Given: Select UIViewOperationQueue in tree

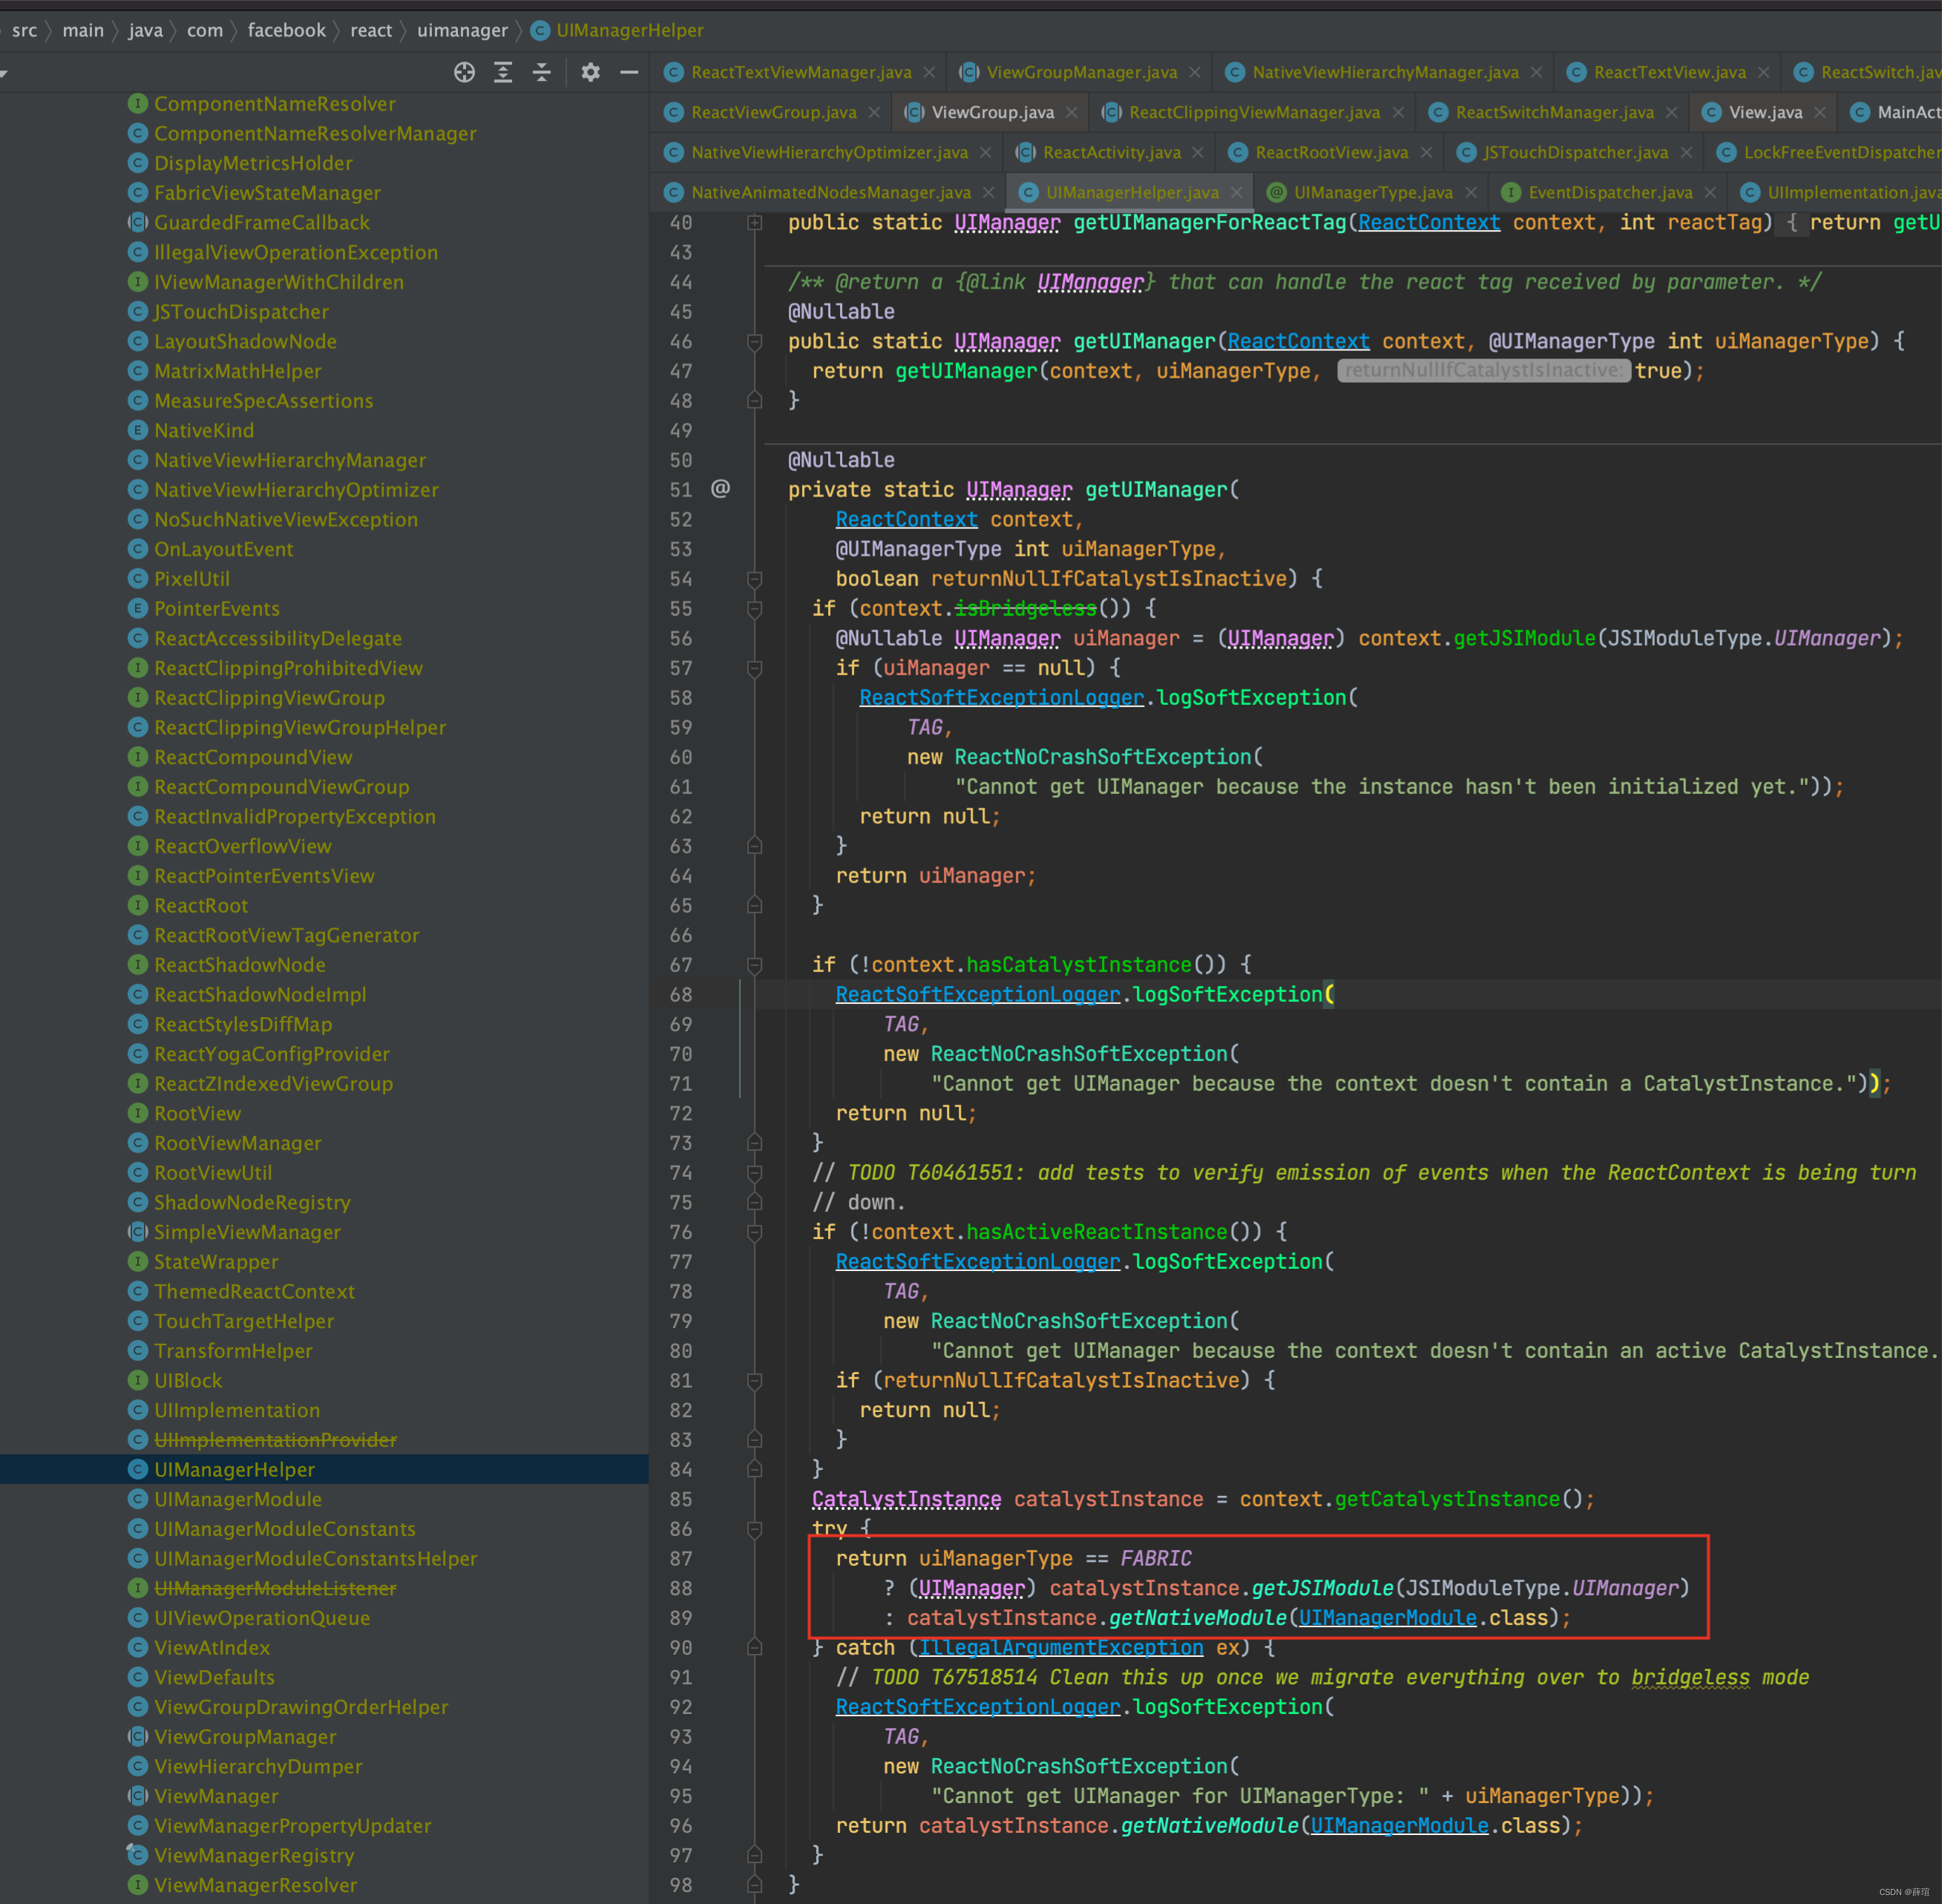Looking at the screenshot, I should click(x=261, y=1618).
